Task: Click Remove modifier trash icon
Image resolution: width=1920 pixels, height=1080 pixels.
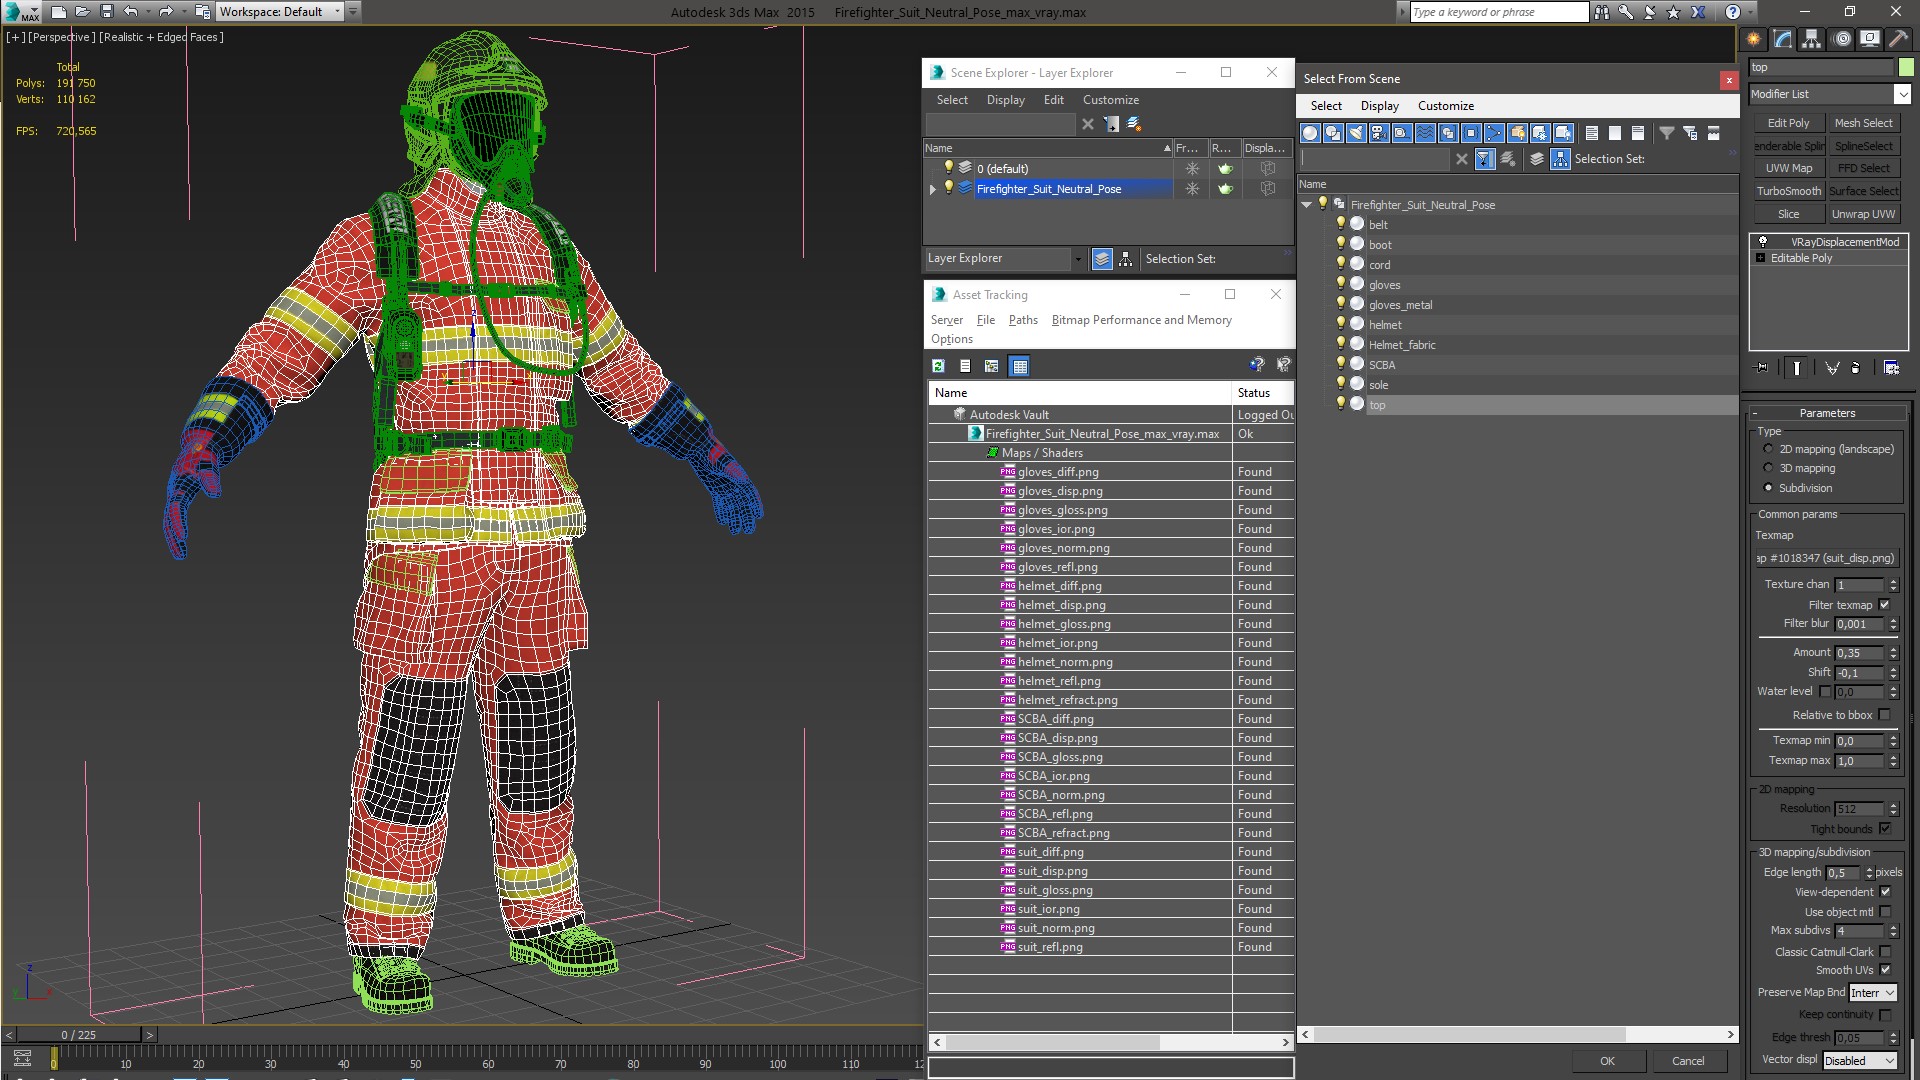Action: (x=1856, y=368)
